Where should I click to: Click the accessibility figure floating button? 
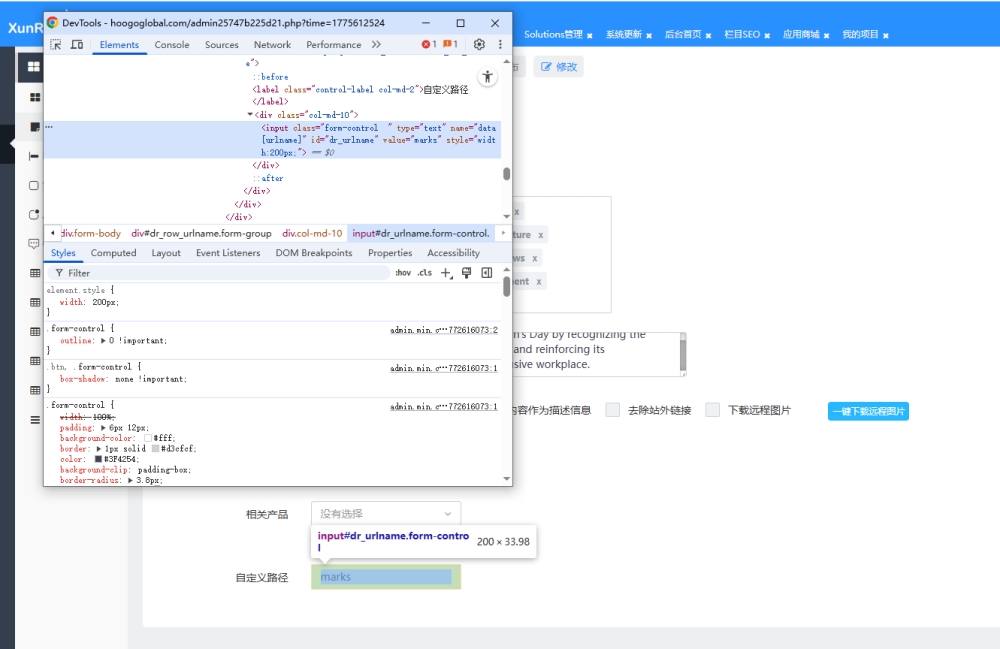pyautogui.click(x=487, y=77)
